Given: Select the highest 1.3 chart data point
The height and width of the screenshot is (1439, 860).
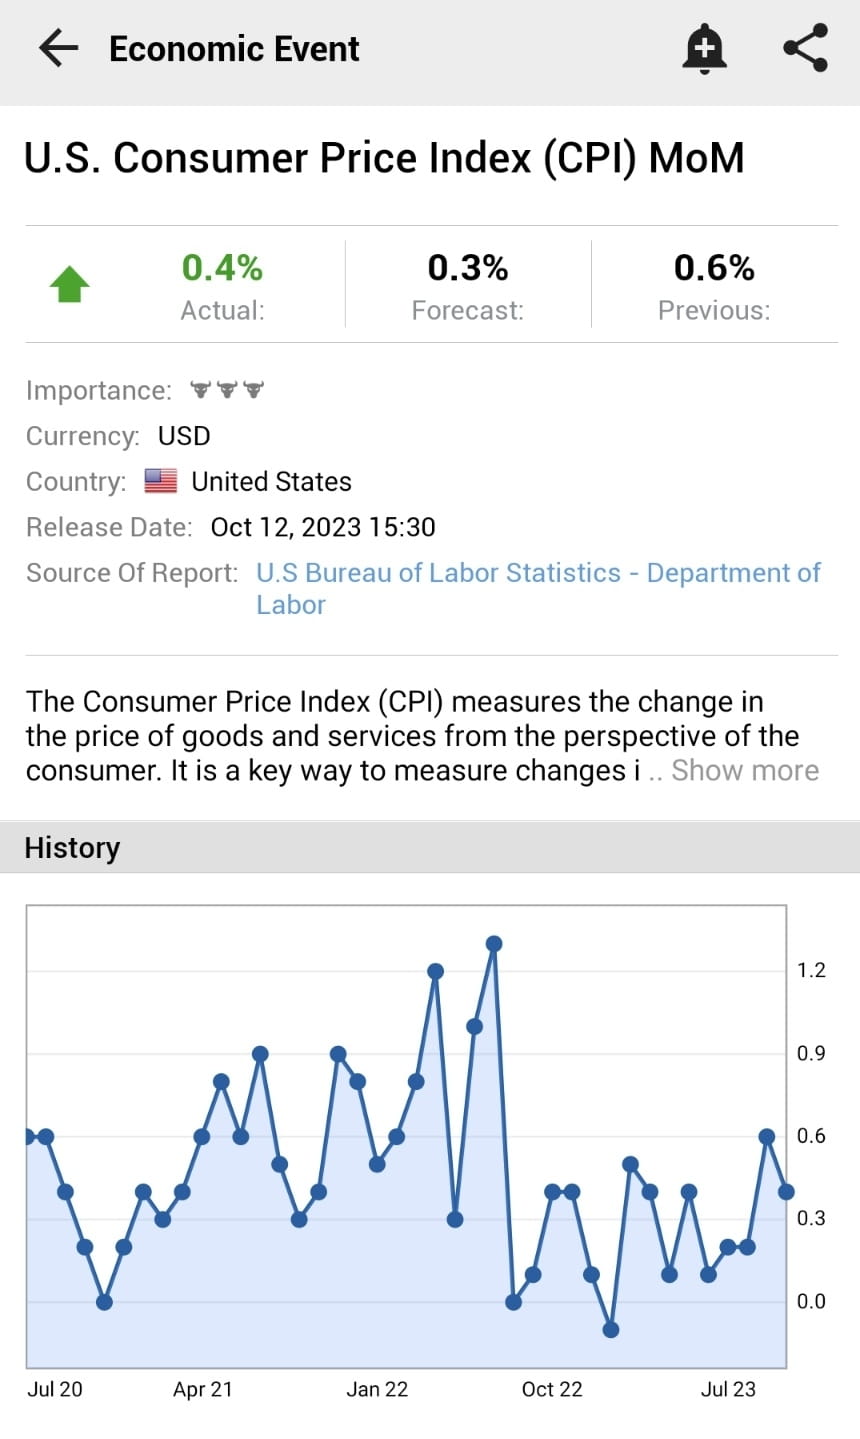Looking at the screenshot, I should click(494, 943).
